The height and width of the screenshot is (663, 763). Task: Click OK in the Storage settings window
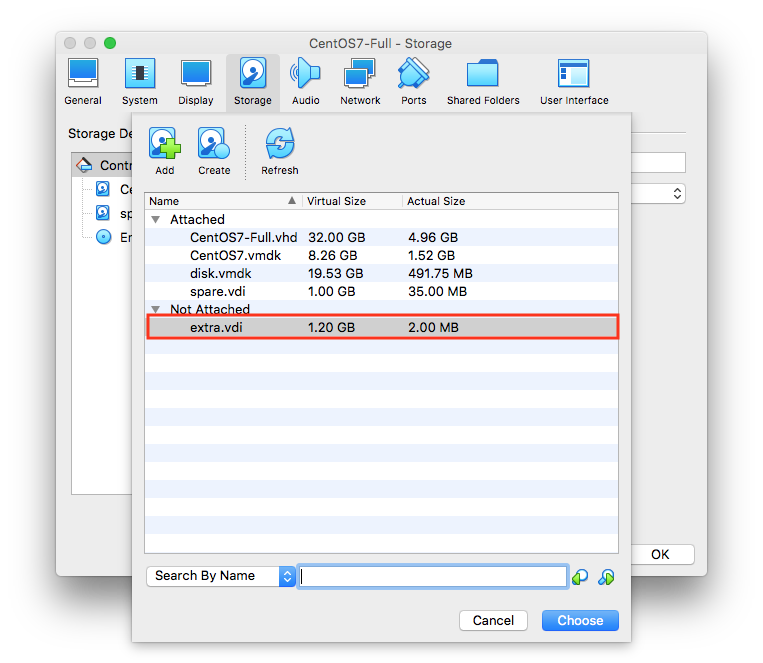pyautogui.click(x=662, y=554)
